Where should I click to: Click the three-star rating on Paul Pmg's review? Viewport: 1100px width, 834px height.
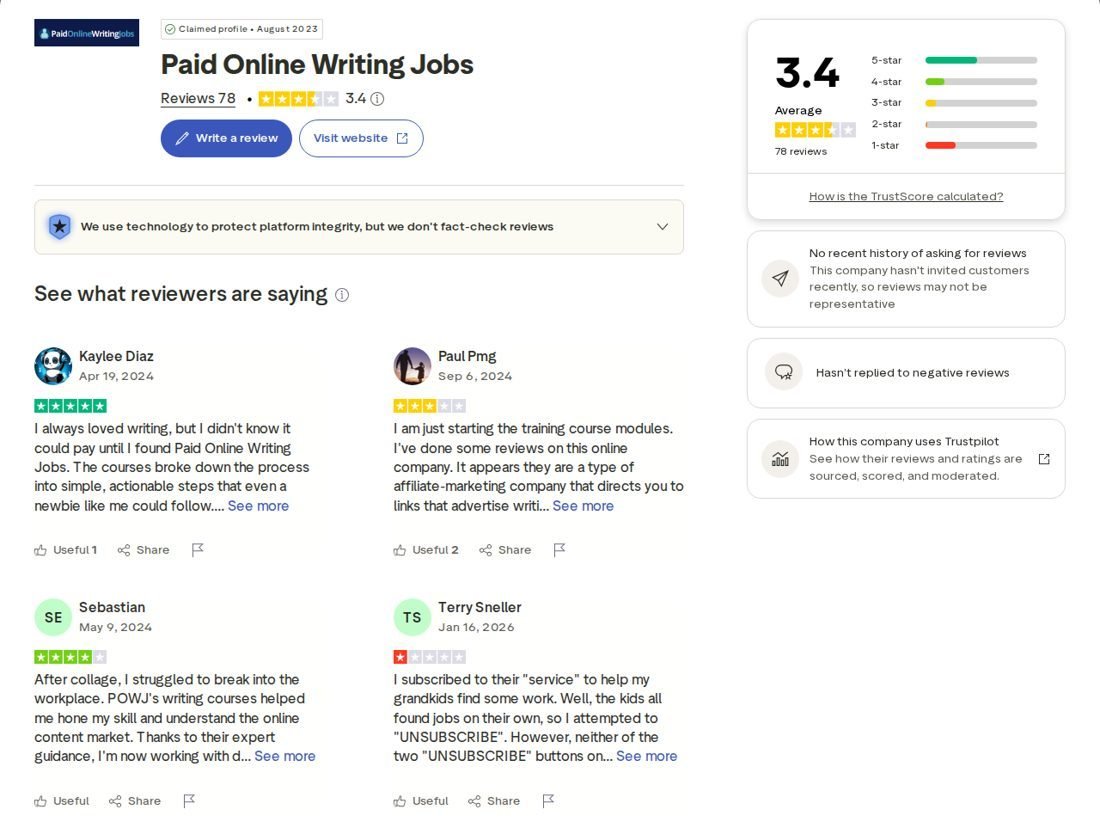tap(429, 406)
